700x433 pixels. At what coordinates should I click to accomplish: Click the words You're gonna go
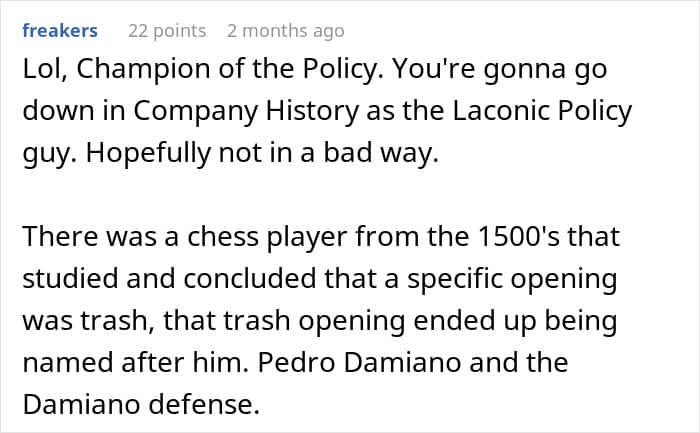(500, 71)
